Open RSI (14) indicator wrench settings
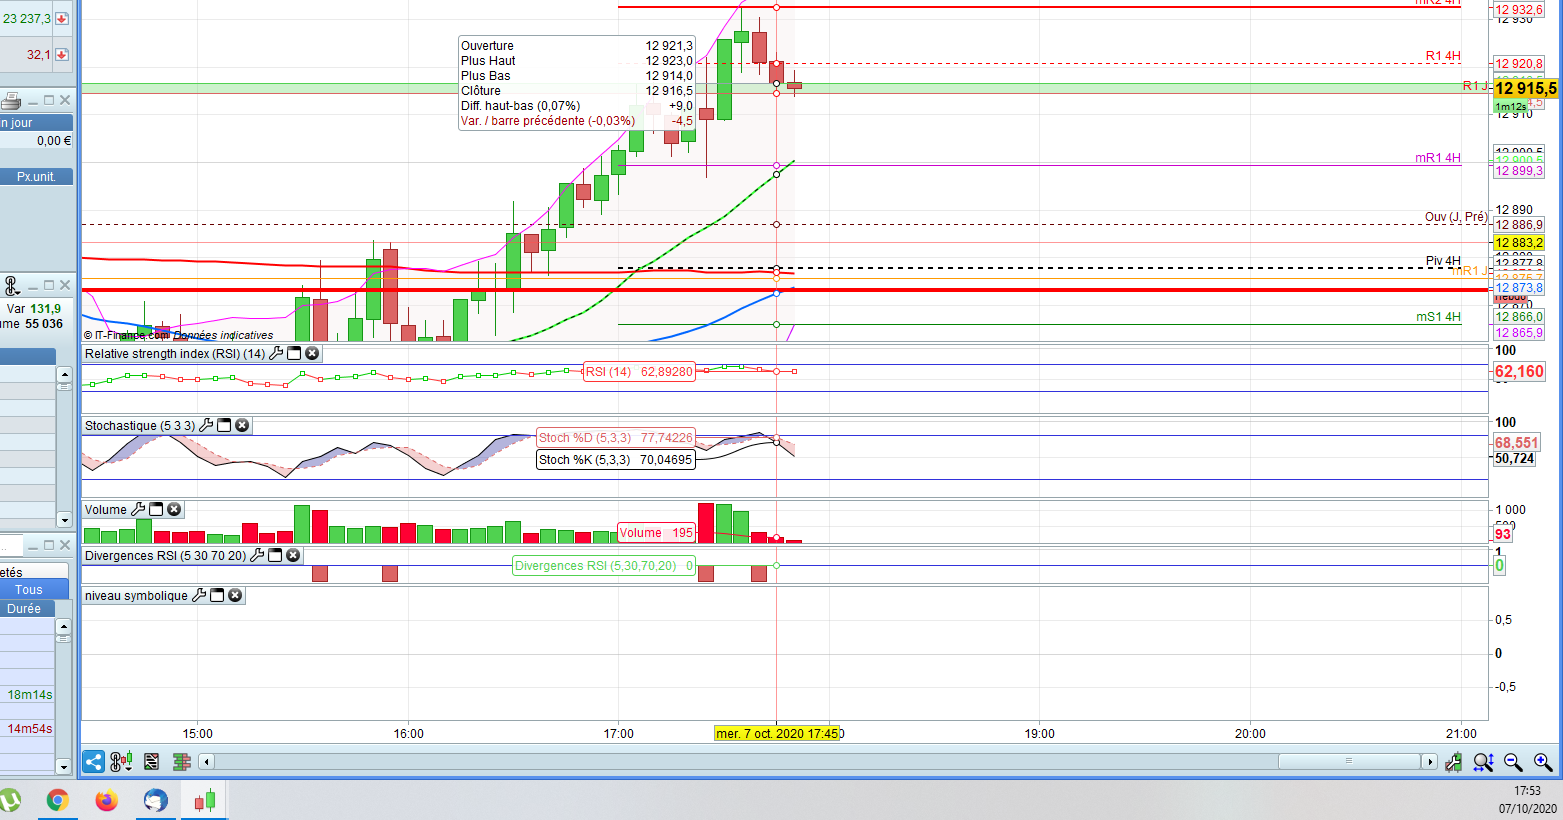Image resolution: width=1563 pixels, height=820 pixels. click(276, 353)
